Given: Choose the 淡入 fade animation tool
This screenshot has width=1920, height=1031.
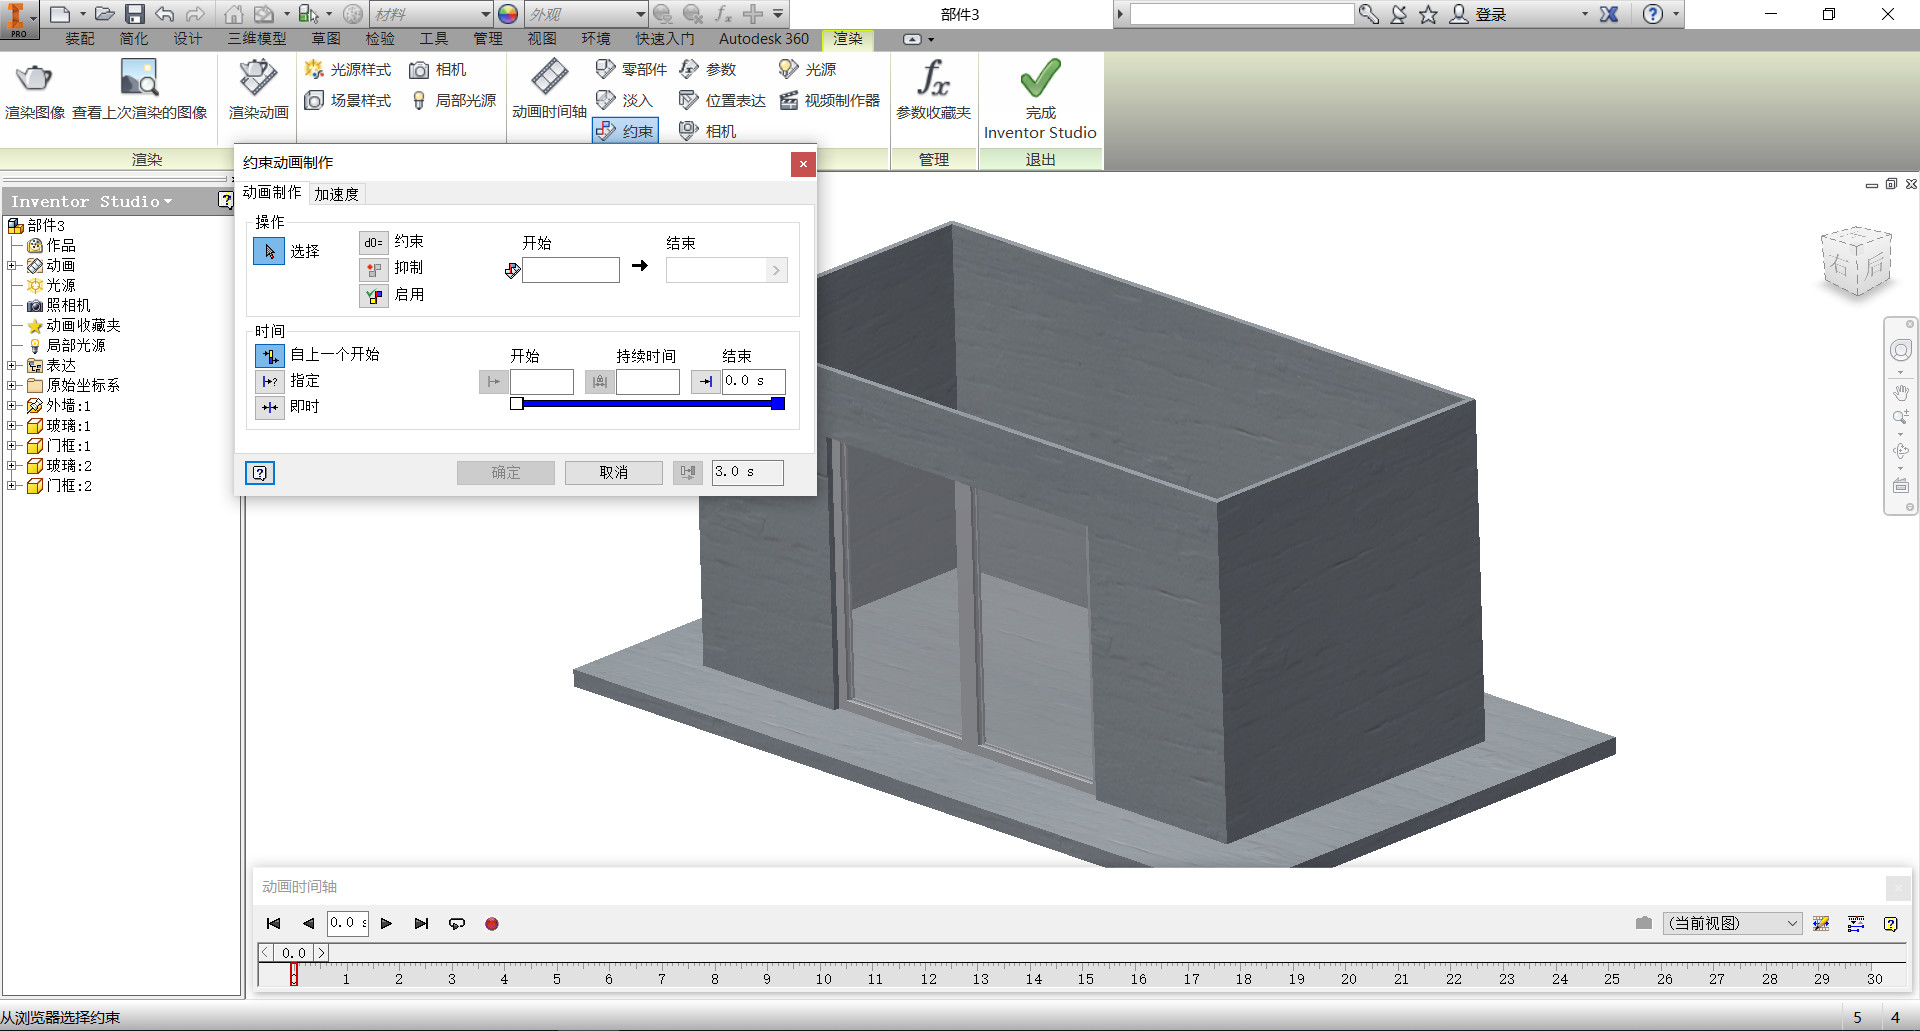Looking at the screenshot, I should click(x=624, y=100).
